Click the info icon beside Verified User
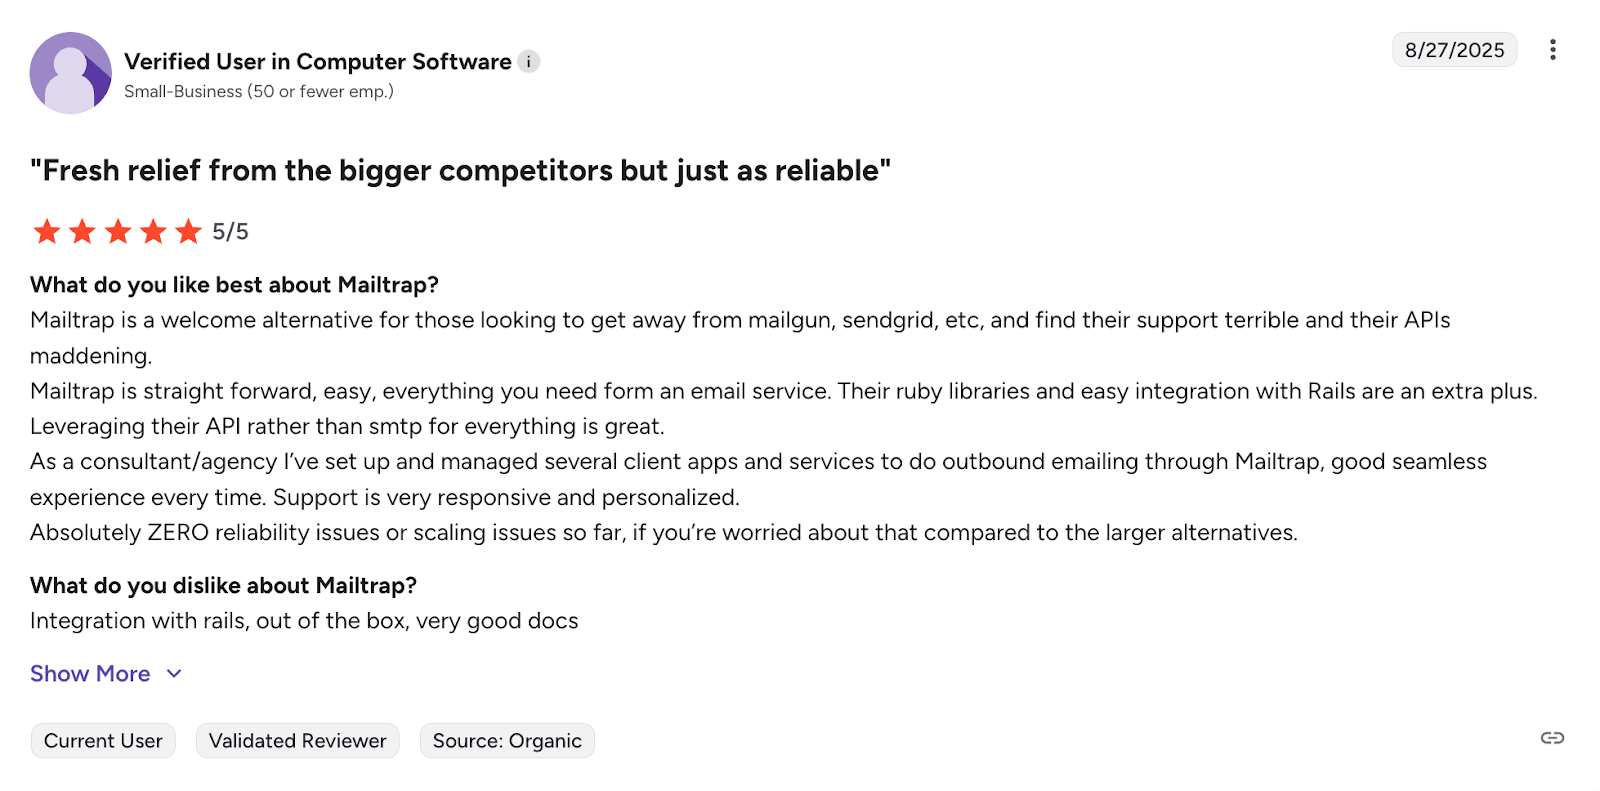This screenshot has width=1600, height=791. pos(529,62)
